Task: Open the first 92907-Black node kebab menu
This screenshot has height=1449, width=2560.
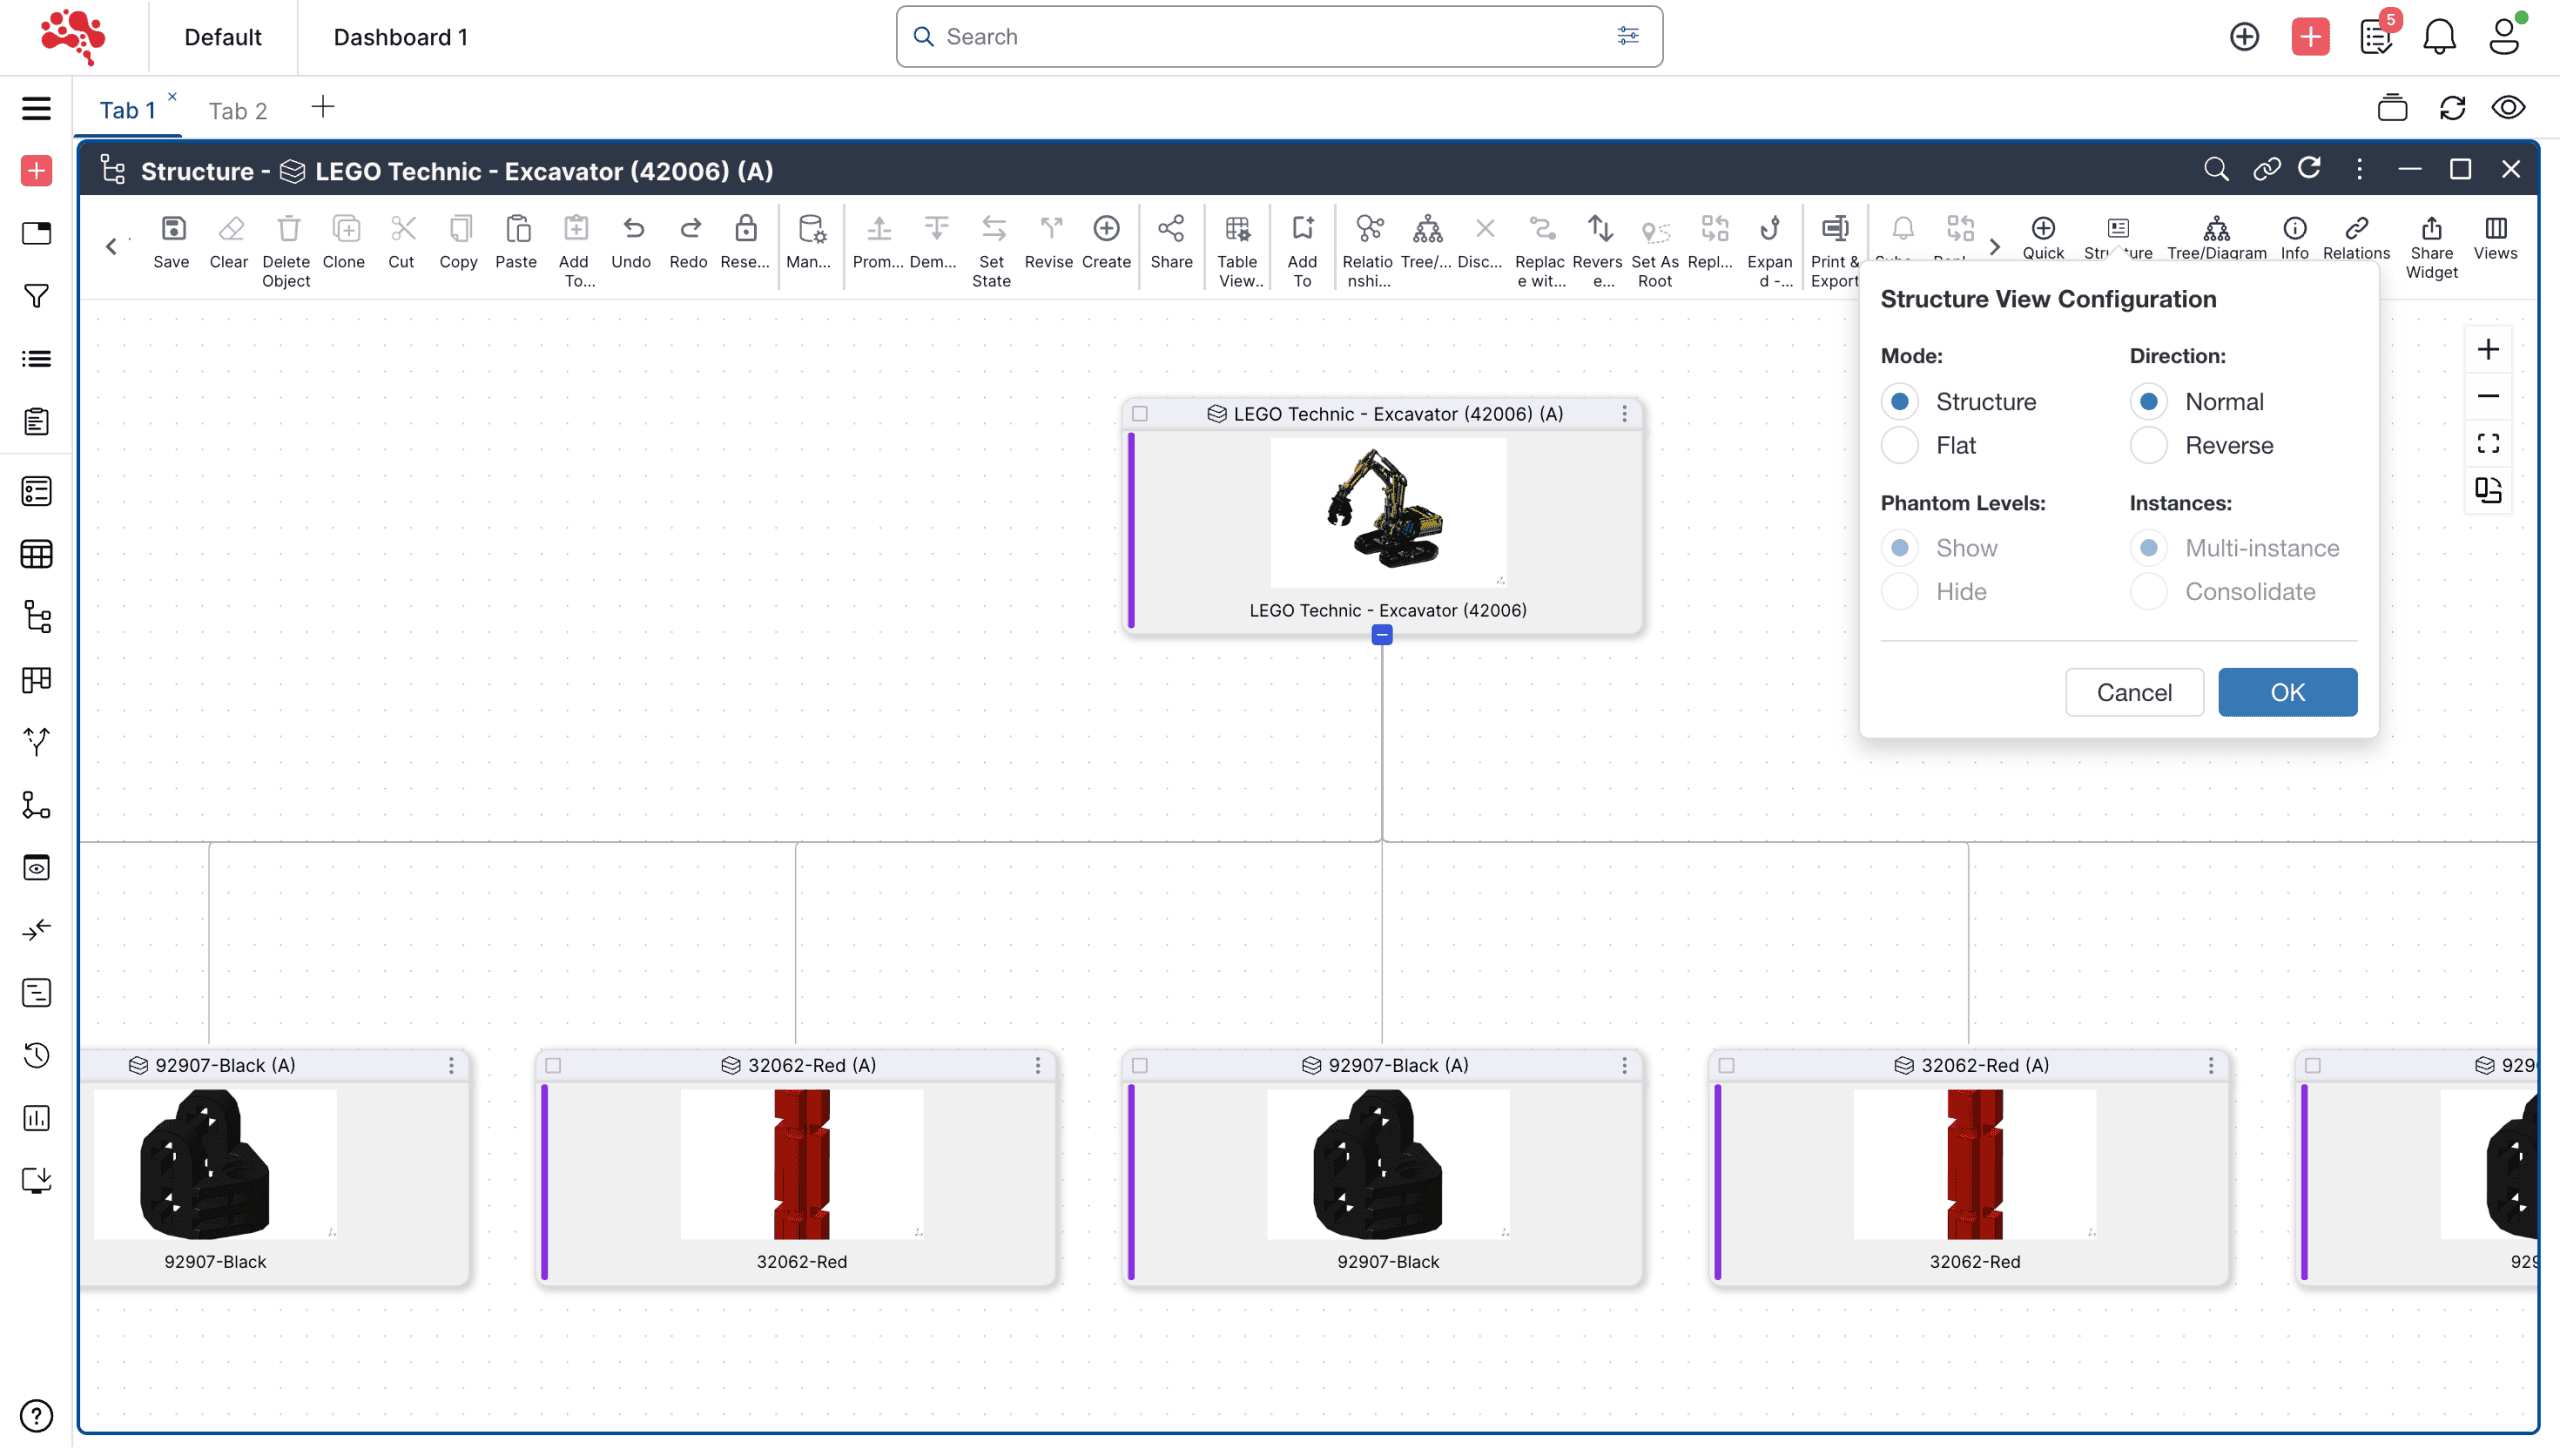Action: 452,1066
